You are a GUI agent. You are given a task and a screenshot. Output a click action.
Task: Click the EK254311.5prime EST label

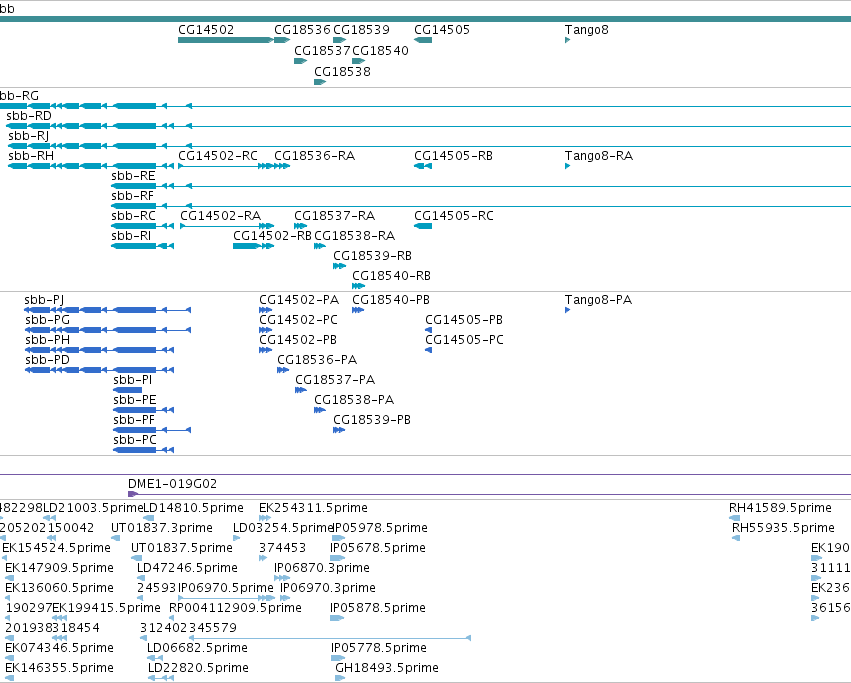pos(314,508)
